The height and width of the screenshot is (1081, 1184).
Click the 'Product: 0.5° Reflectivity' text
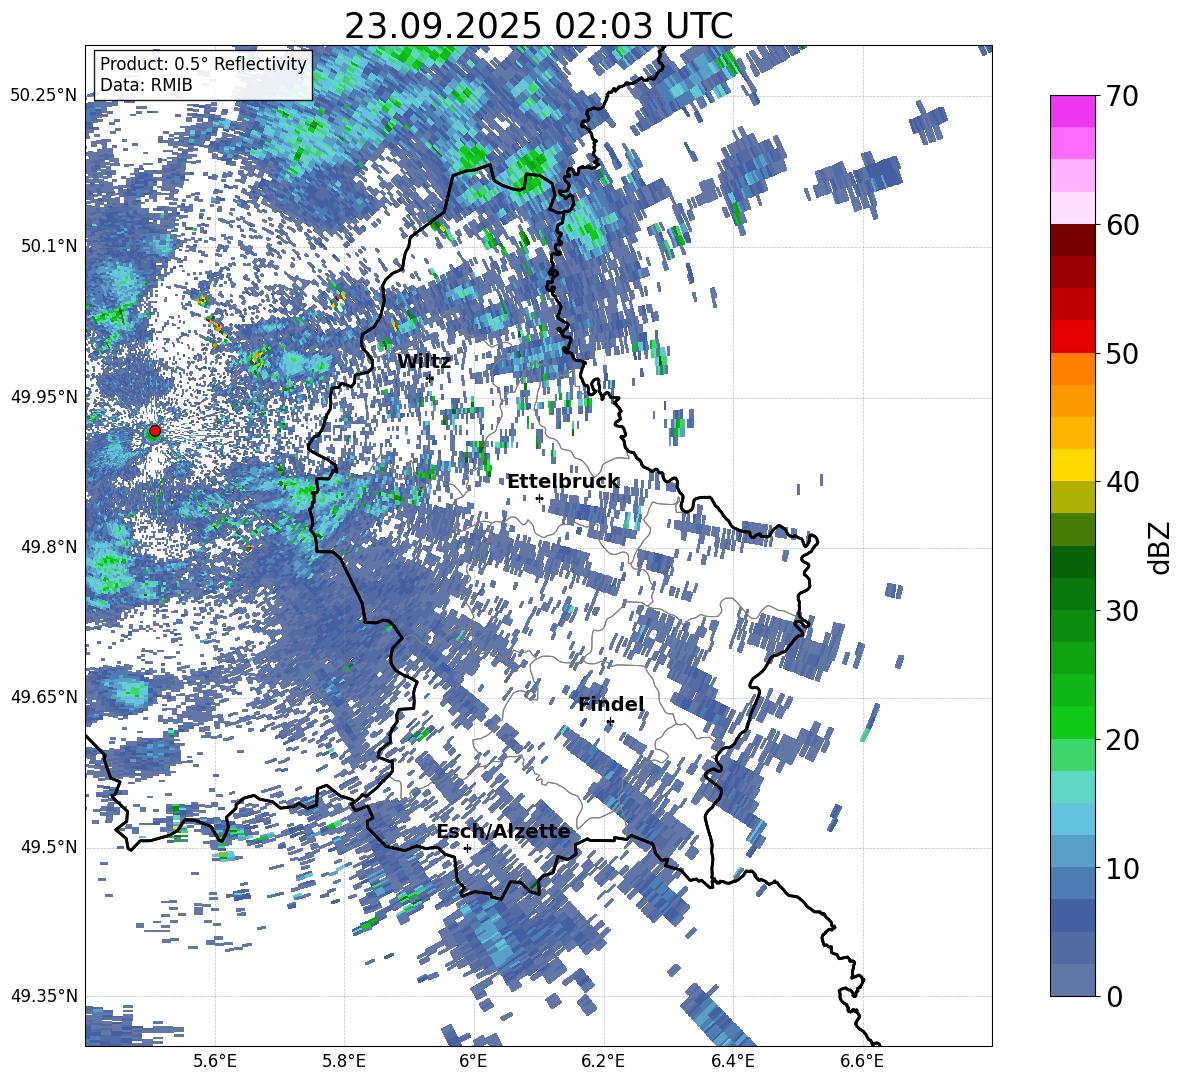click(203, 64)
